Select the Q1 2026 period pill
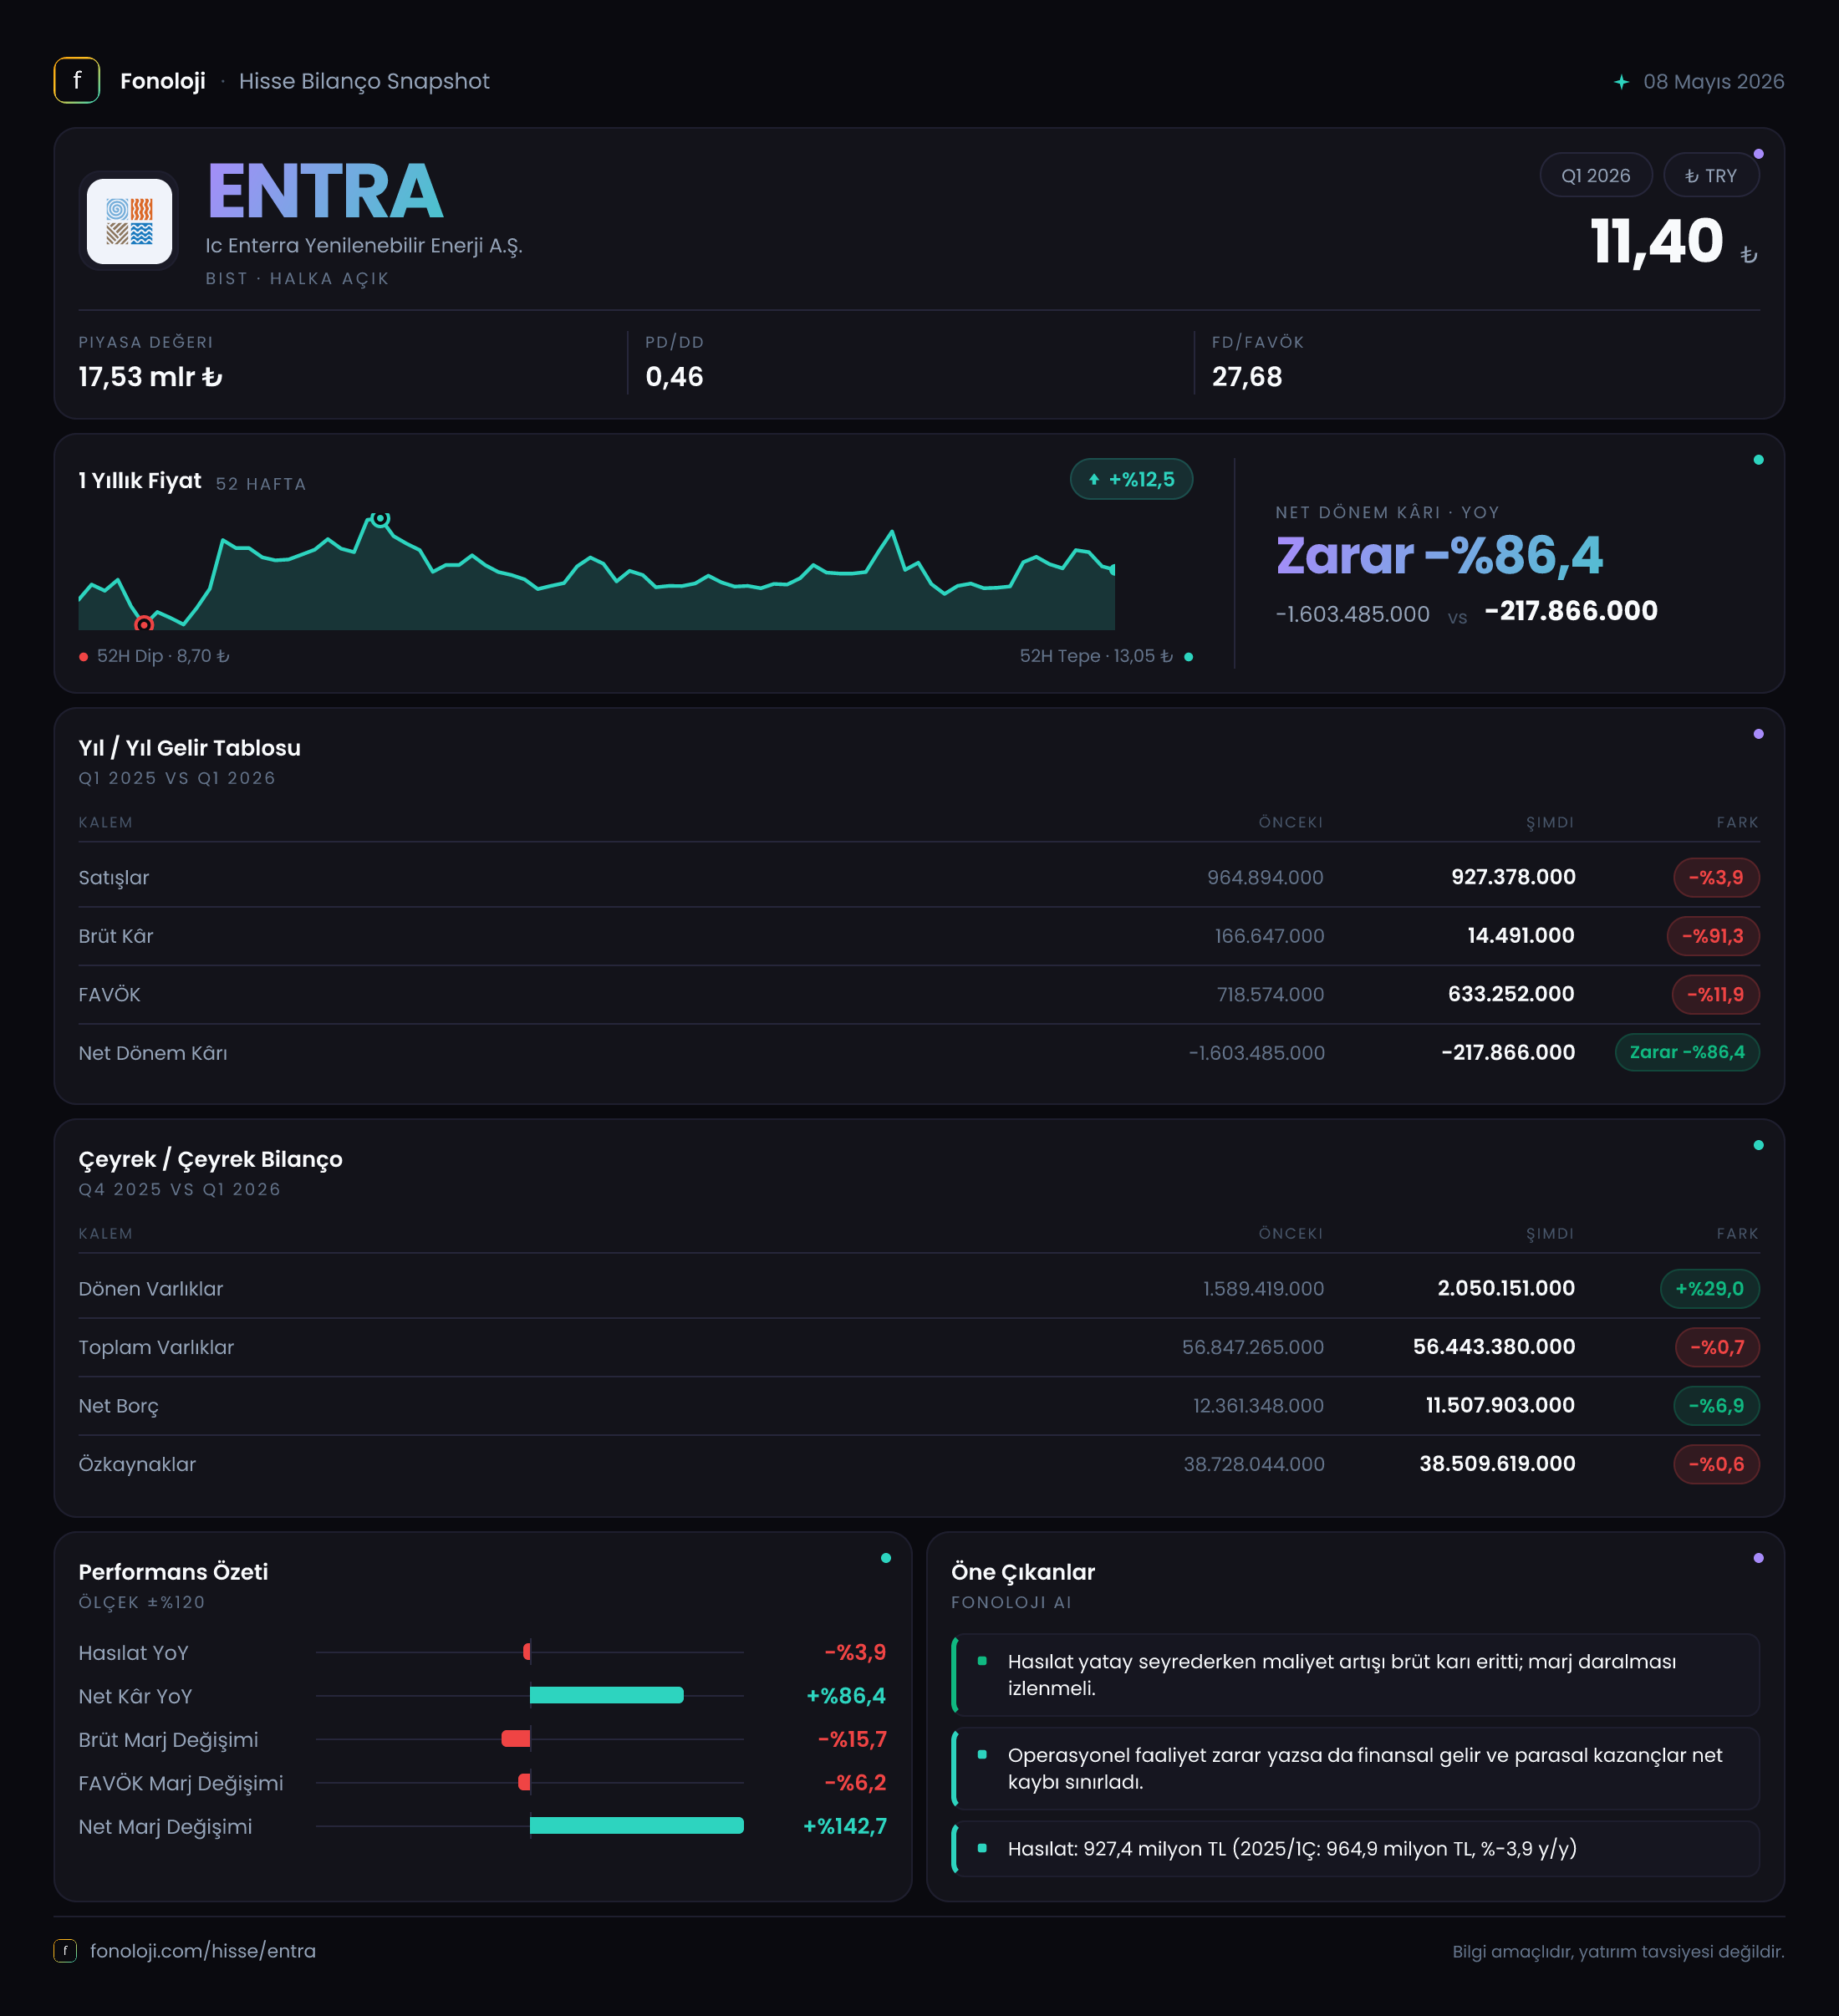 click(1595, 176)
